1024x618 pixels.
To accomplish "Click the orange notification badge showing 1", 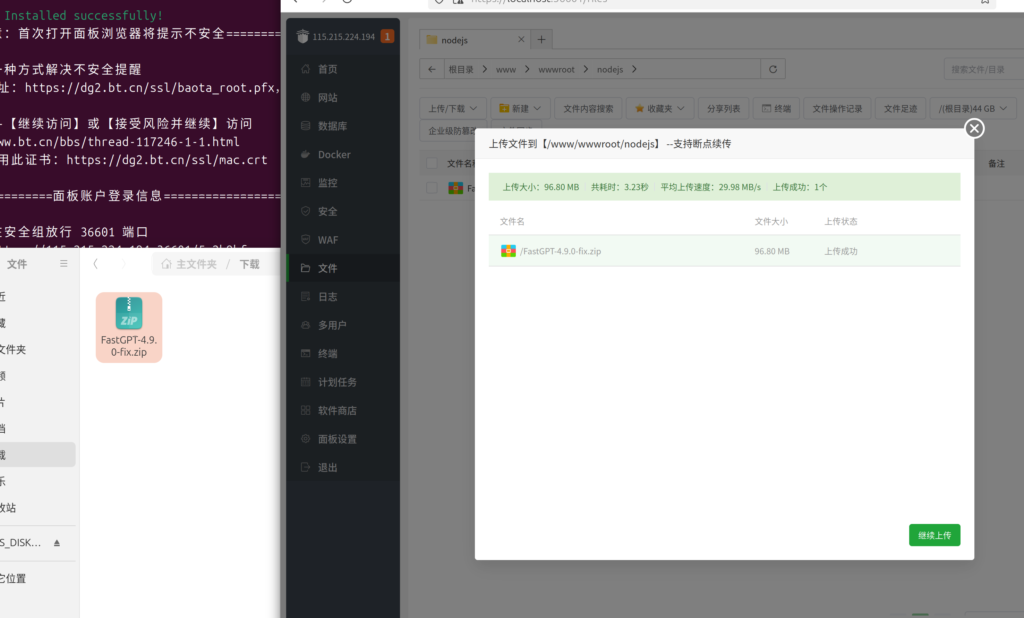I will point(387,37).
